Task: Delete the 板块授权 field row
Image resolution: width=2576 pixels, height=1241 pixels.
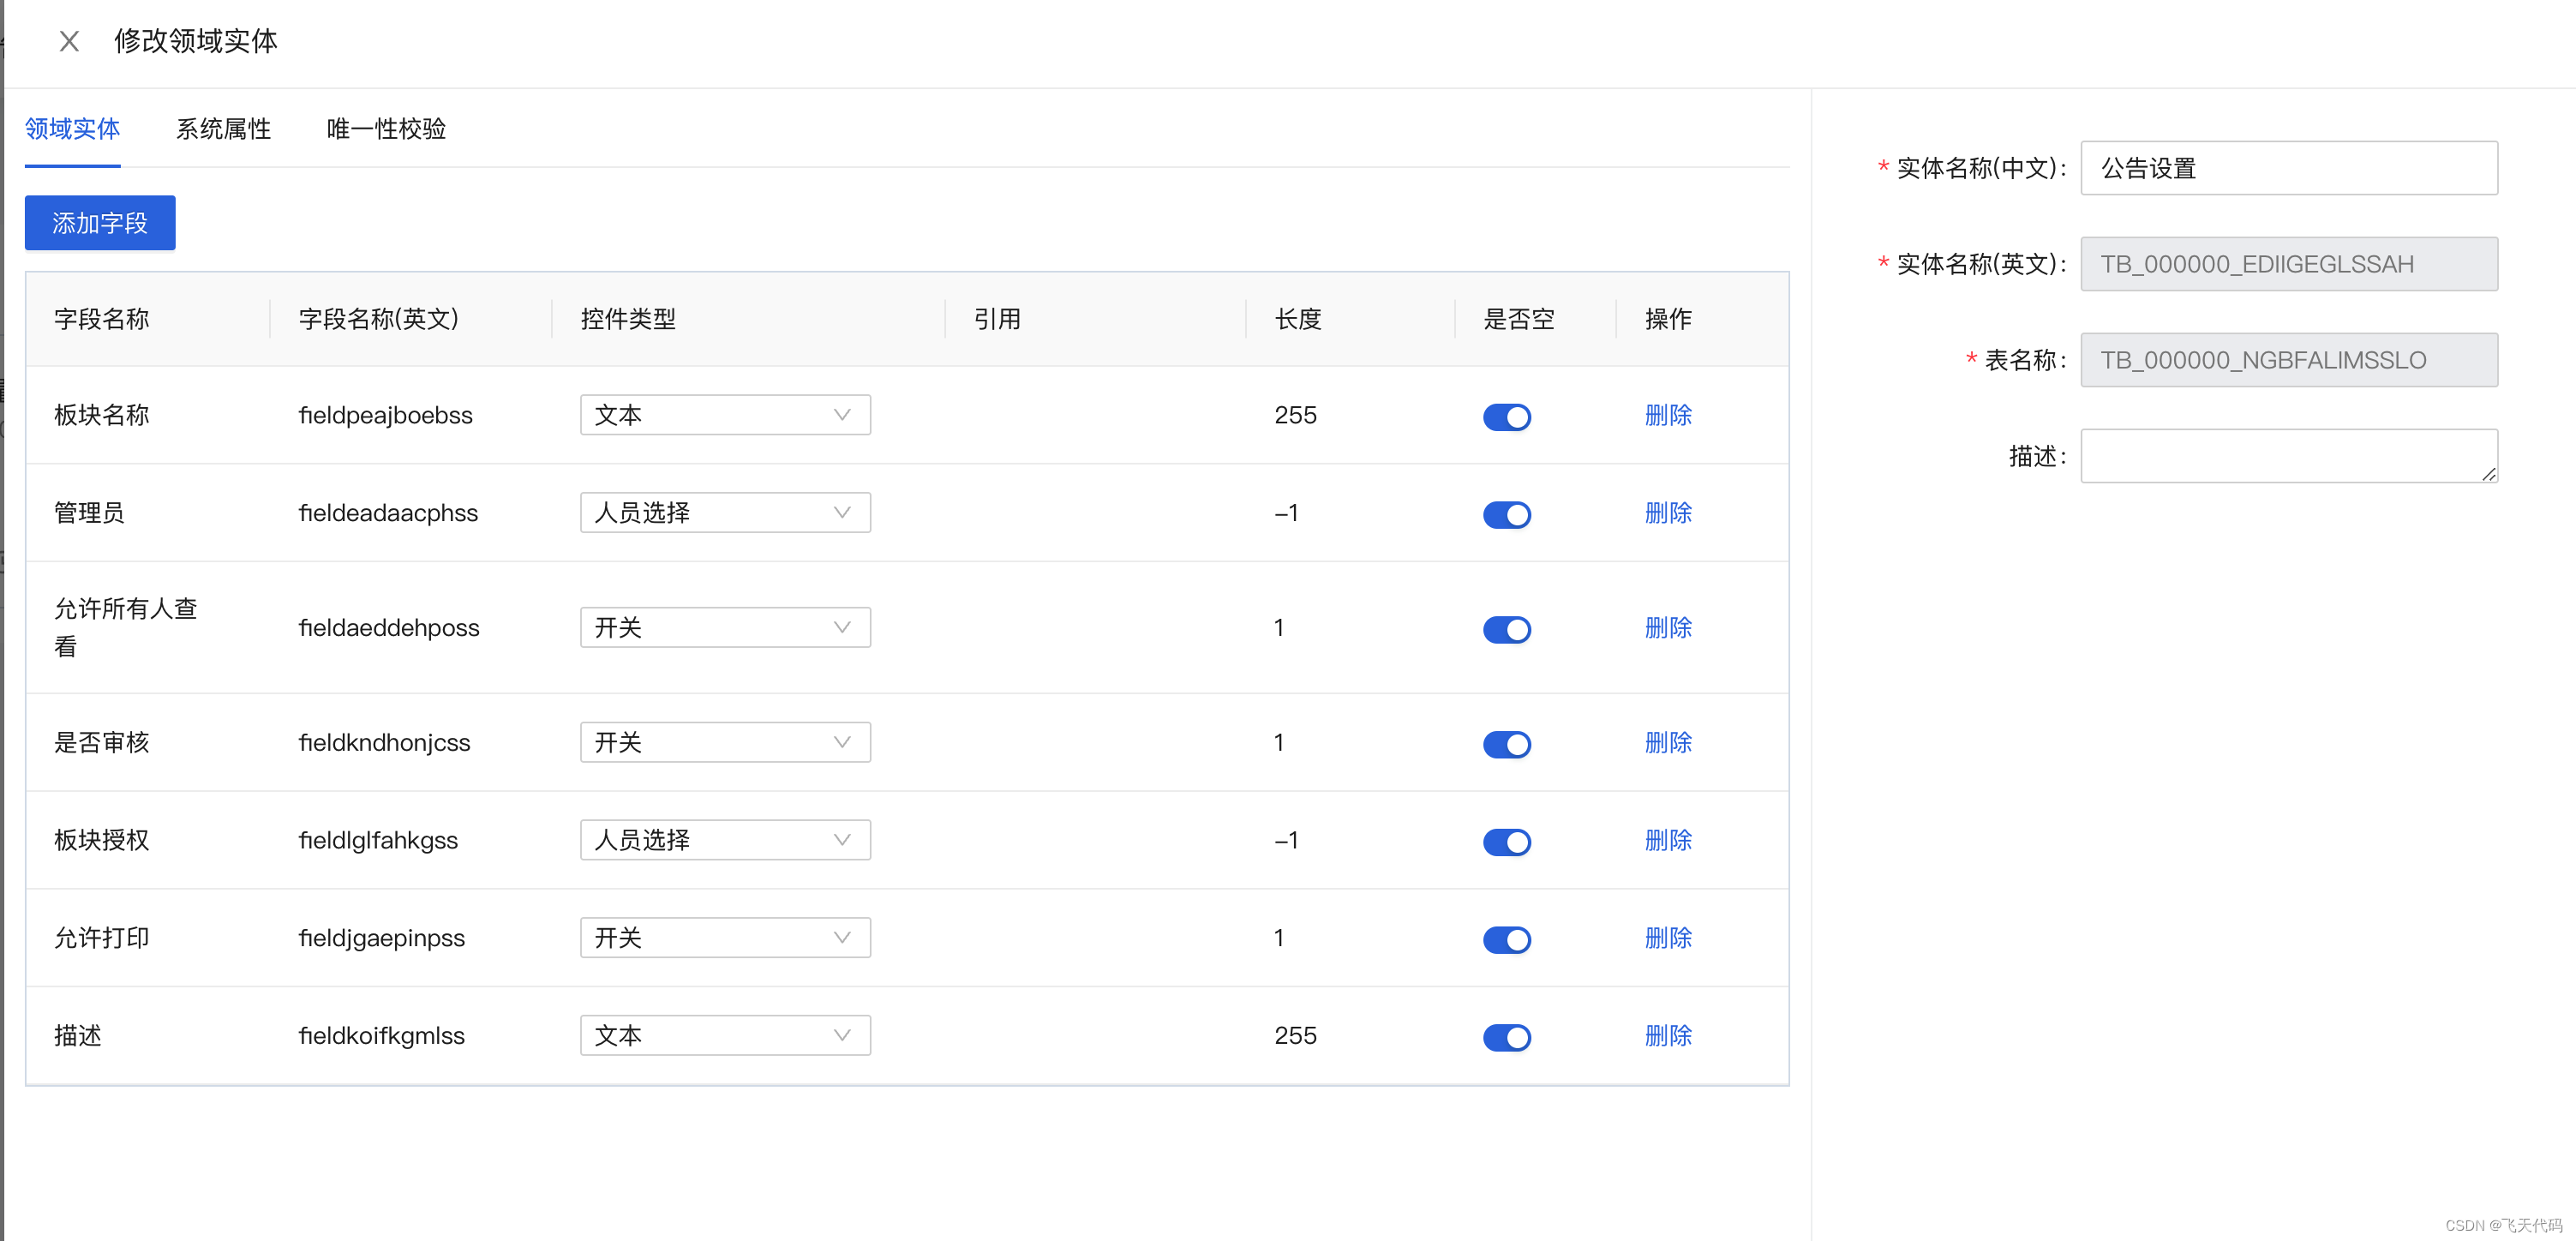Action: 1667,841
